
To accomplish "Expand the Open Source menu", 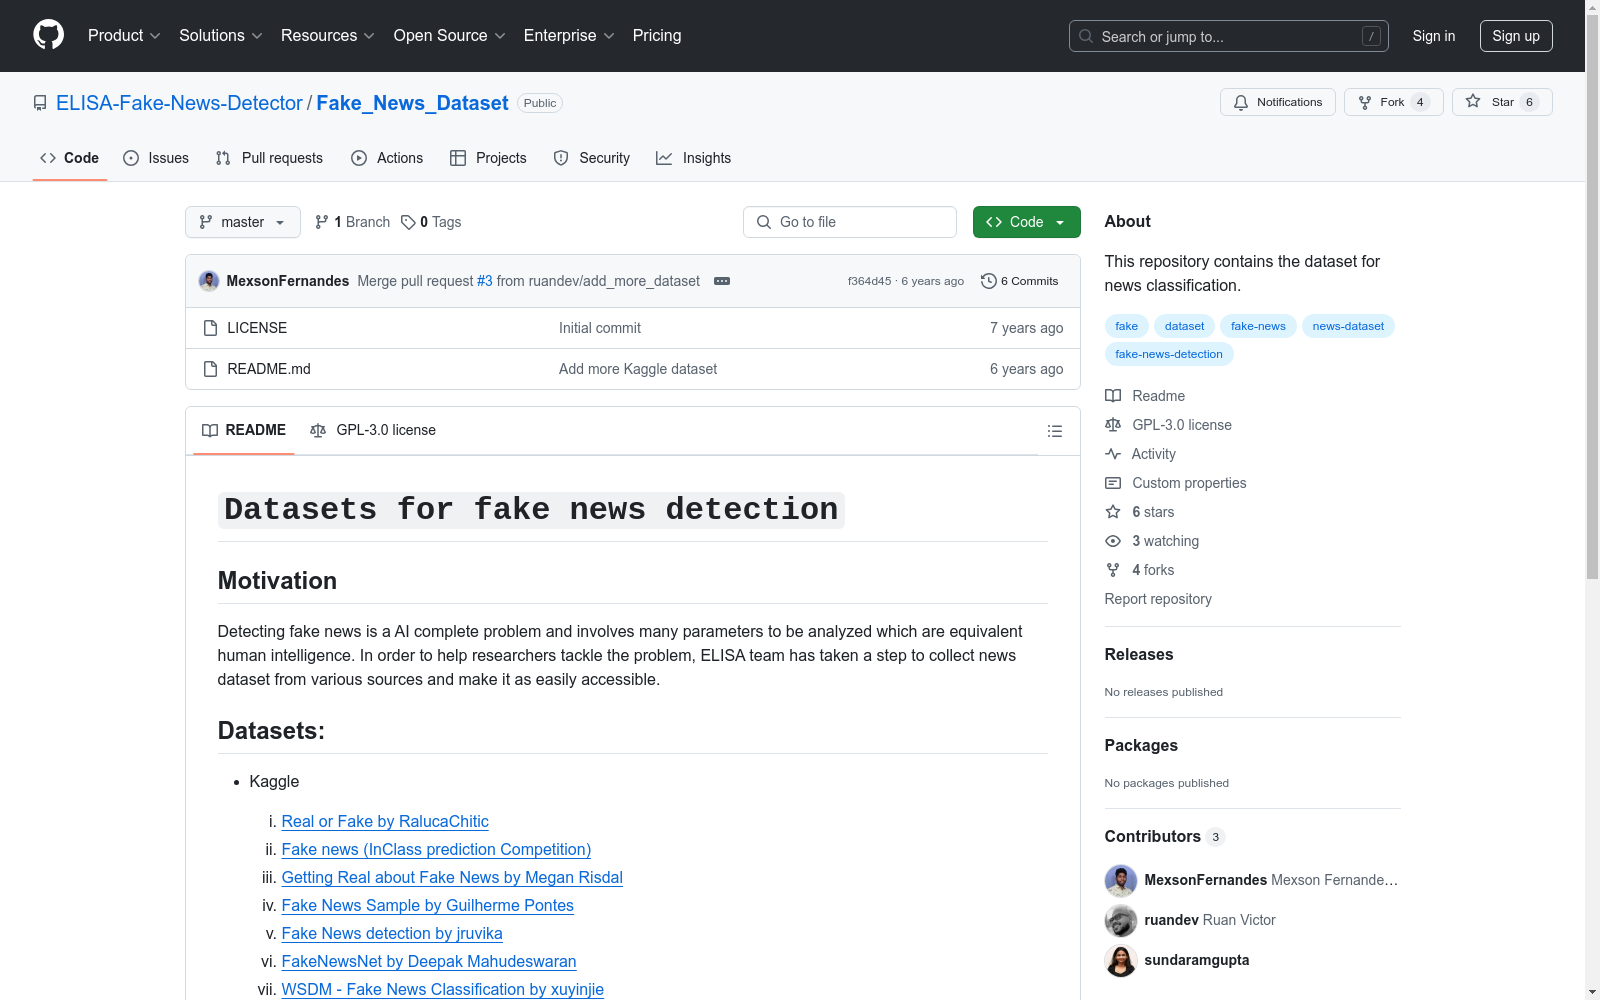I will 450,35.
